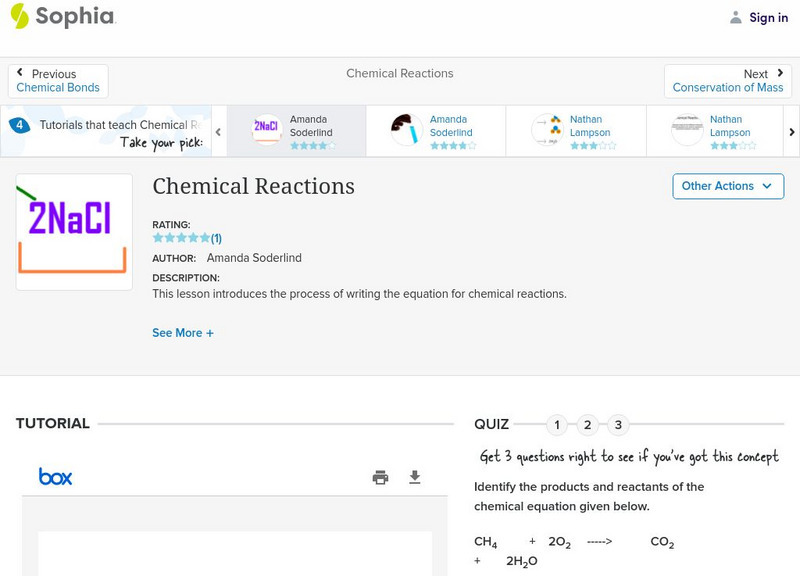Click the print icon in the Box viewer
Screen dimensions: 800x576
tap(380, 477)
